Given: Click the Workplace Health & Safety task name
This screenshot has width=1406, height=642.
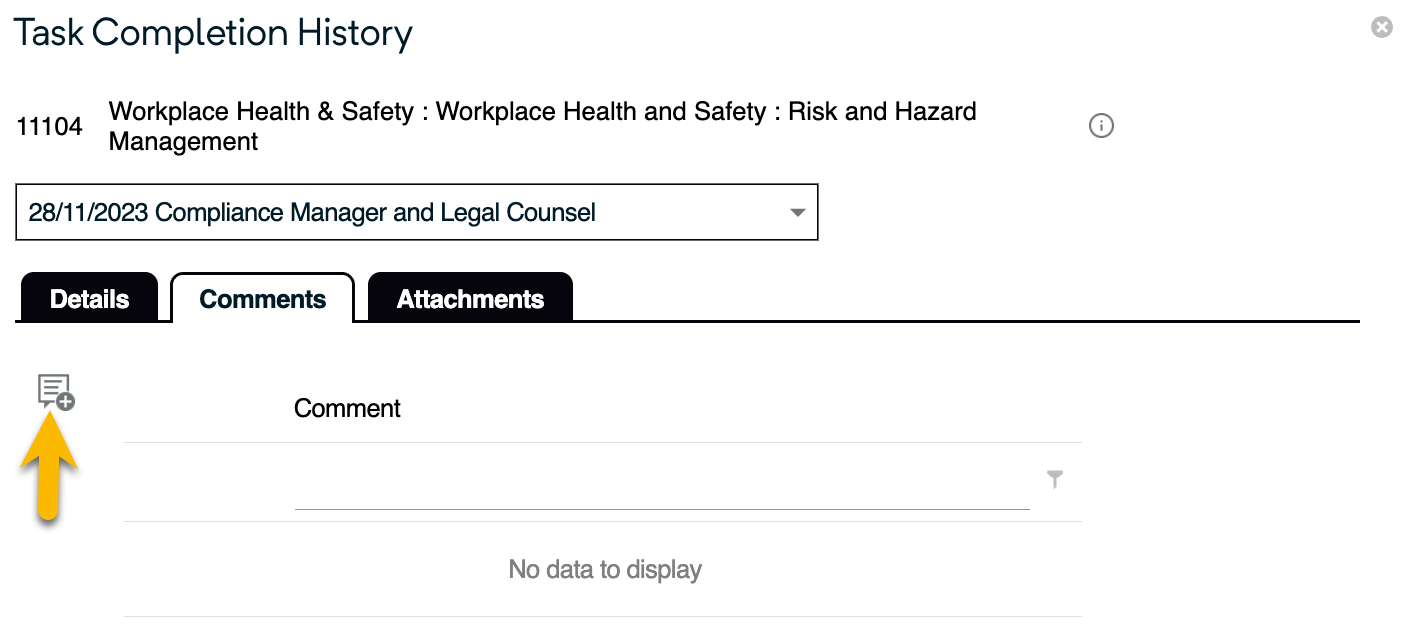Looking at the screenshot, I should point(542,126).
